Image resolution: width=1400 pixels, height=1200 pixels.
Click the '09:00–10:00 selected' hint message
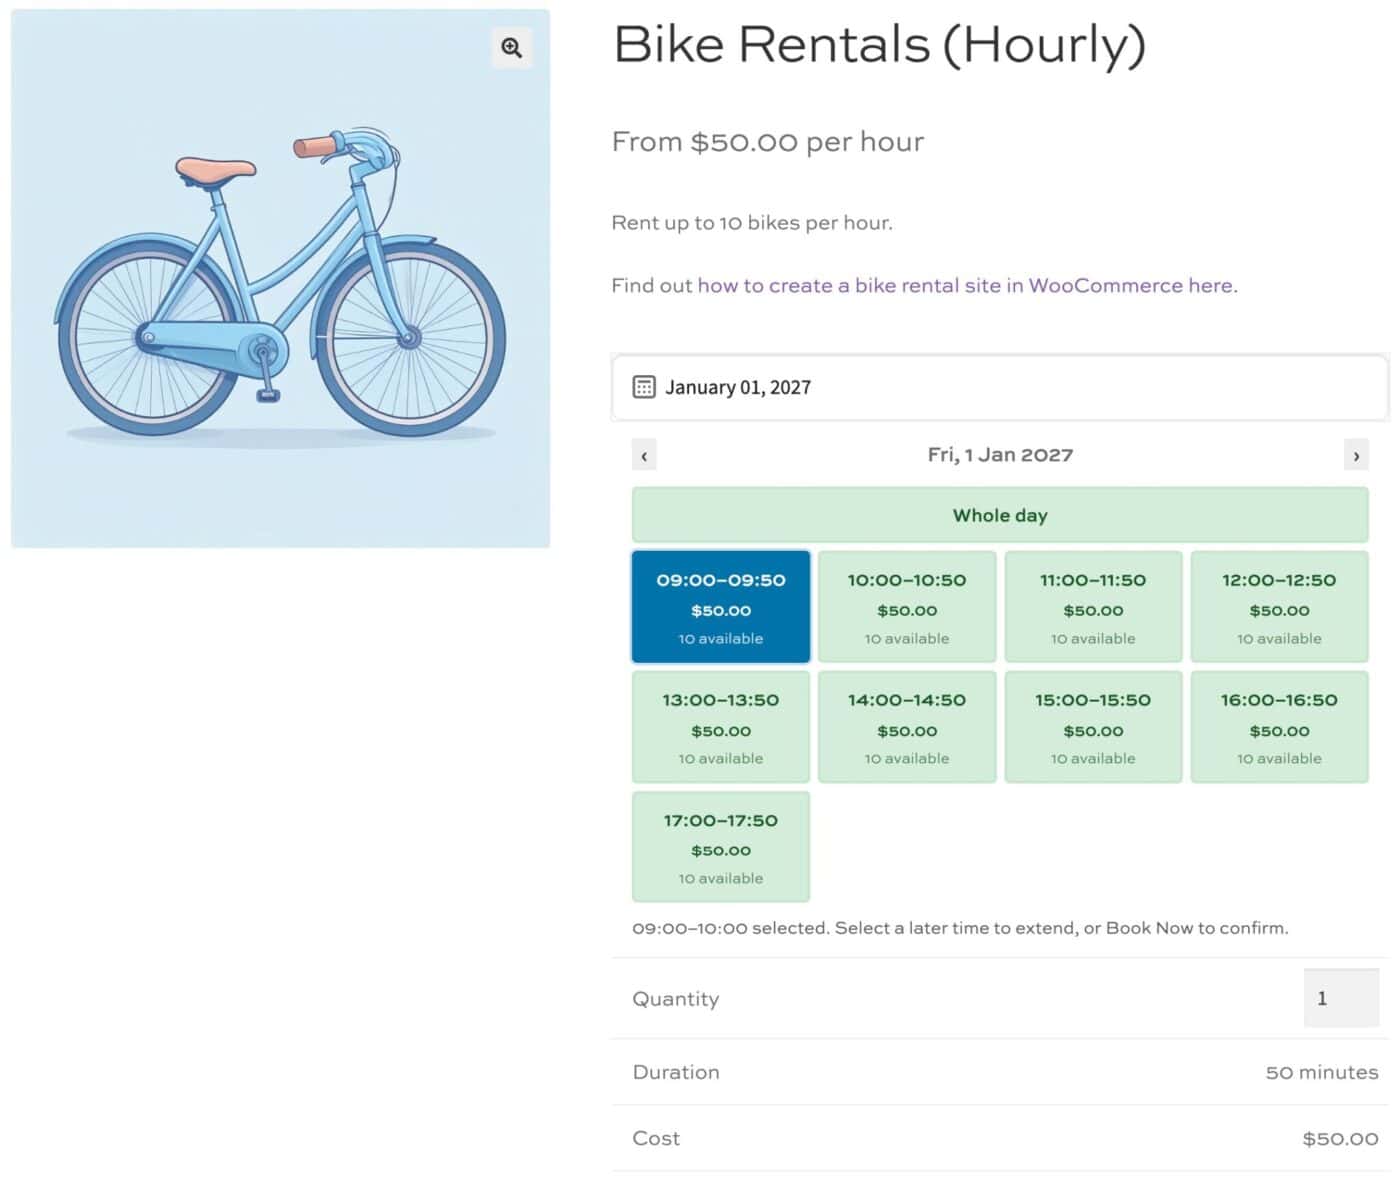coord(960,928)
